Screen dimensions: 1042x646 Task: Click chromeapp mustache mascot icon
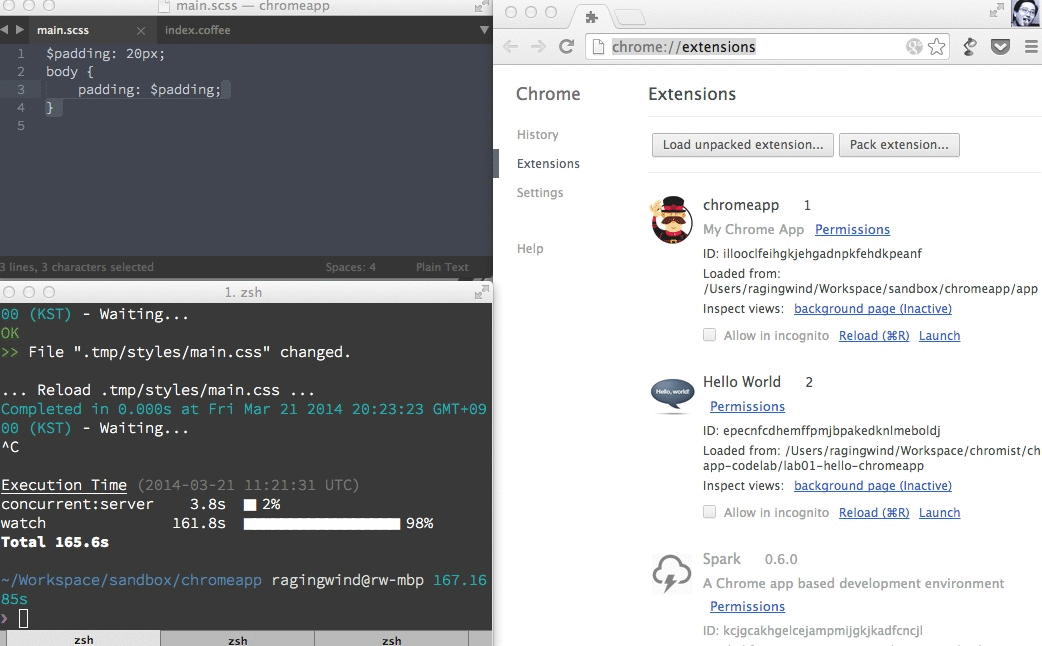point(672,219)
